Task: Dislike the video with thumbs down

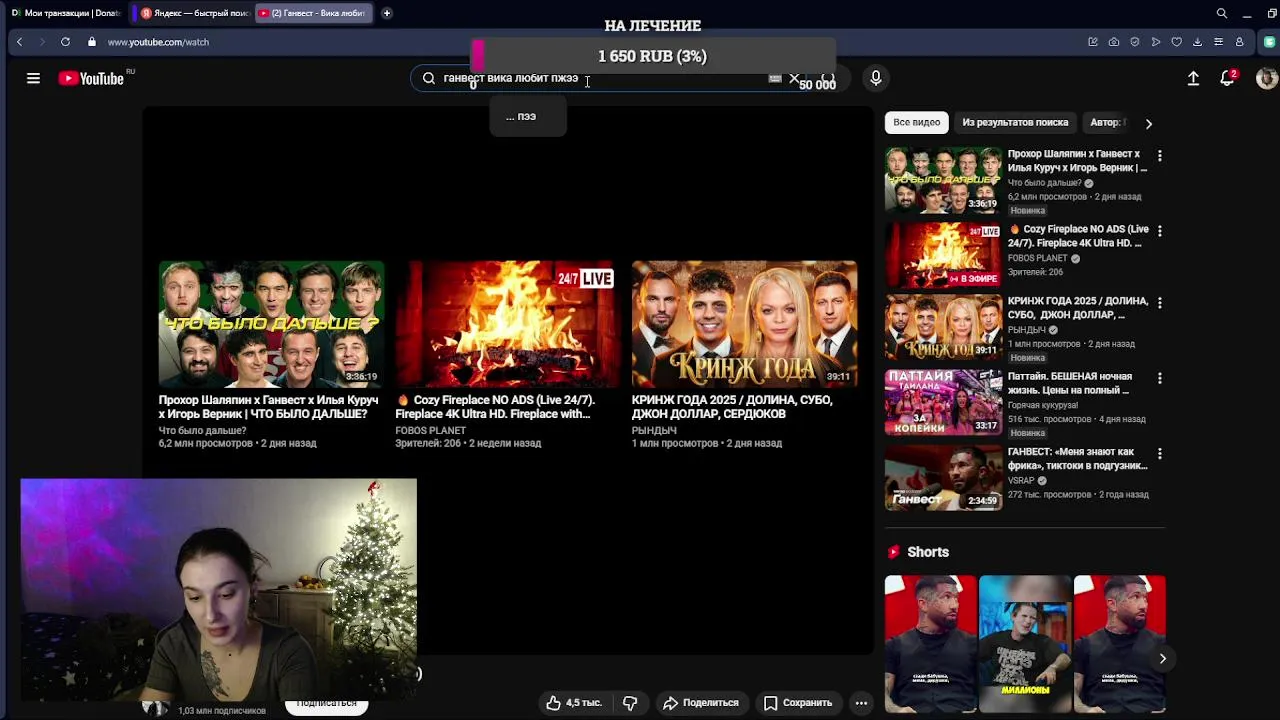Action: (630, 703)
